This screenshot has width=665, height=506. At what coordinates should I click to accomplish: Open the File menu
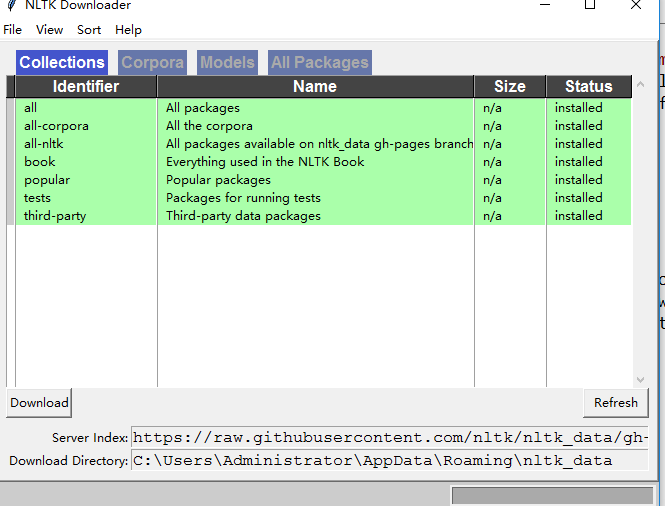coord(12,30)
